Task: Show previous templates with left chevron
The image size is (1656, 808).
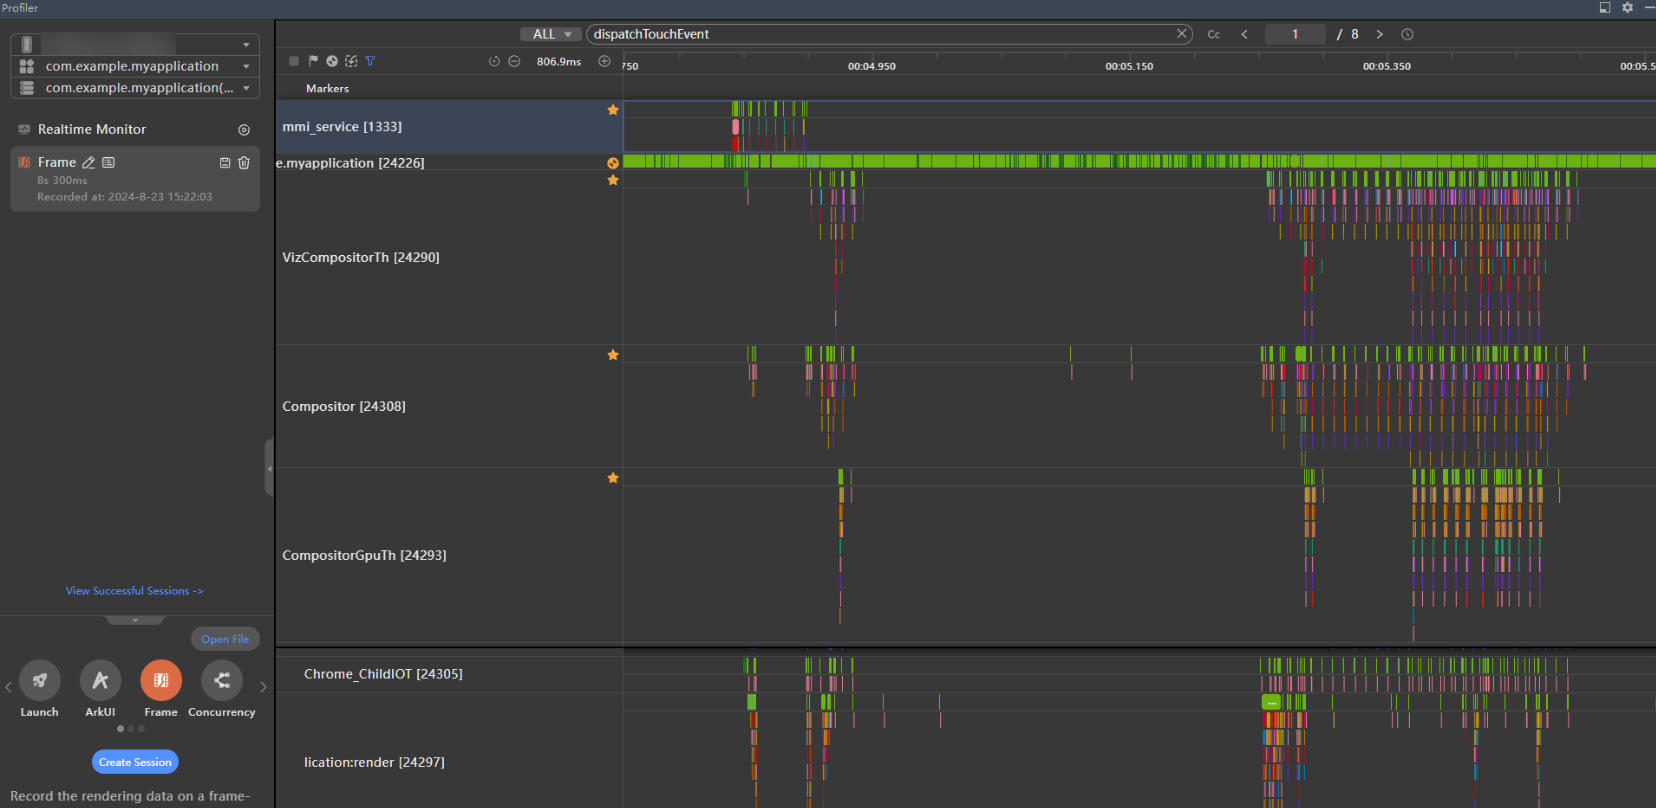Action: pyautogui.click(x=8, y=687)
